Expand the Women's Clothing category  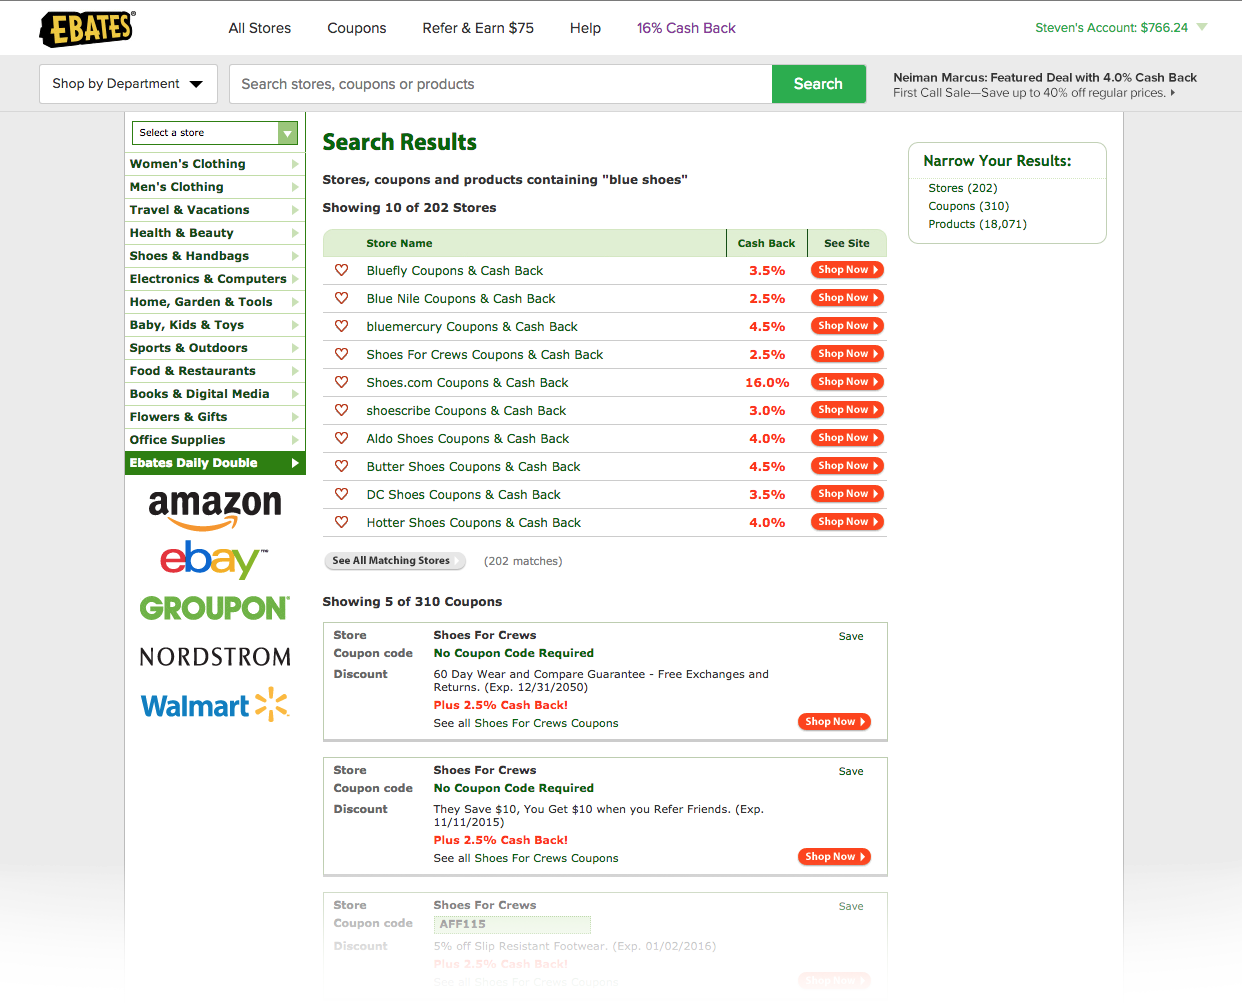click(215, 164)
